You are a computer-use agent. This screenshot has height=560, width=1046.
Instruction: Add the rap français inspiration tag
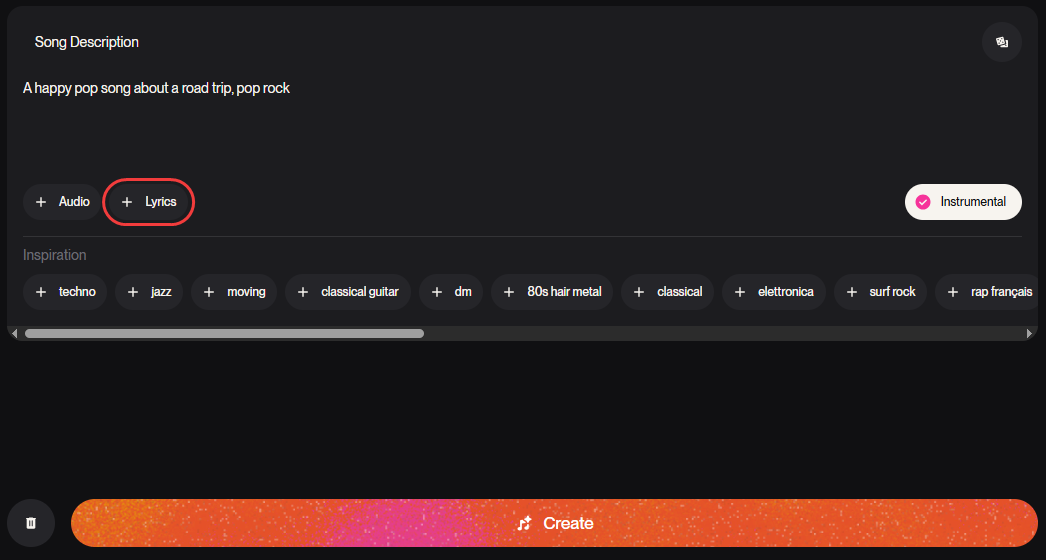pos(990,292)
